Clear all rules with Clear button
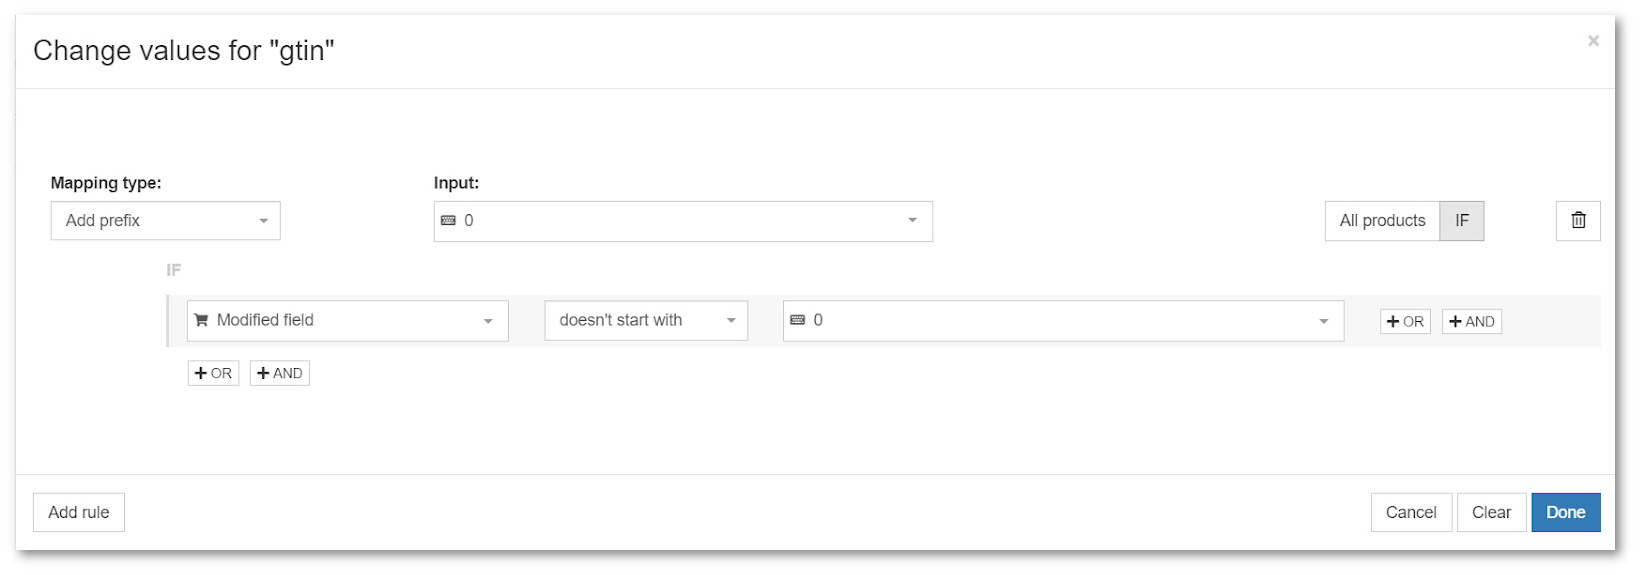Screen dimensions: 1640x575 pyautogui.click(x=1491, y=512)
